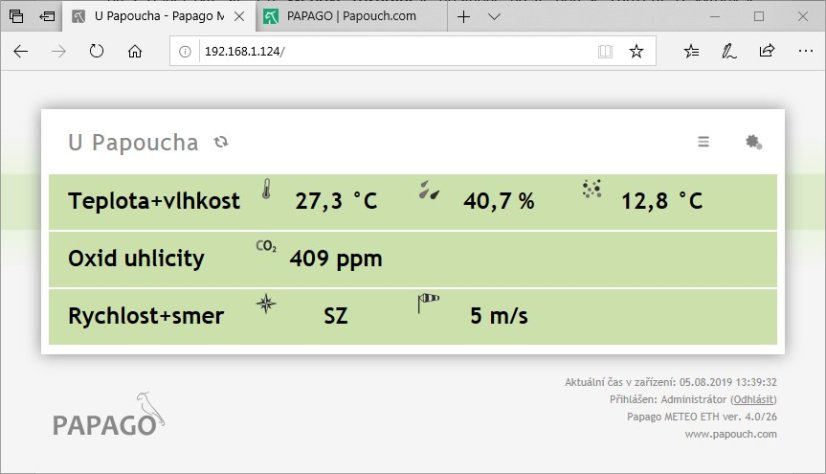The height and width of the screenshot is (474, 826).
Task: Close the U Papoucha tab
Action: click(239, 16)
